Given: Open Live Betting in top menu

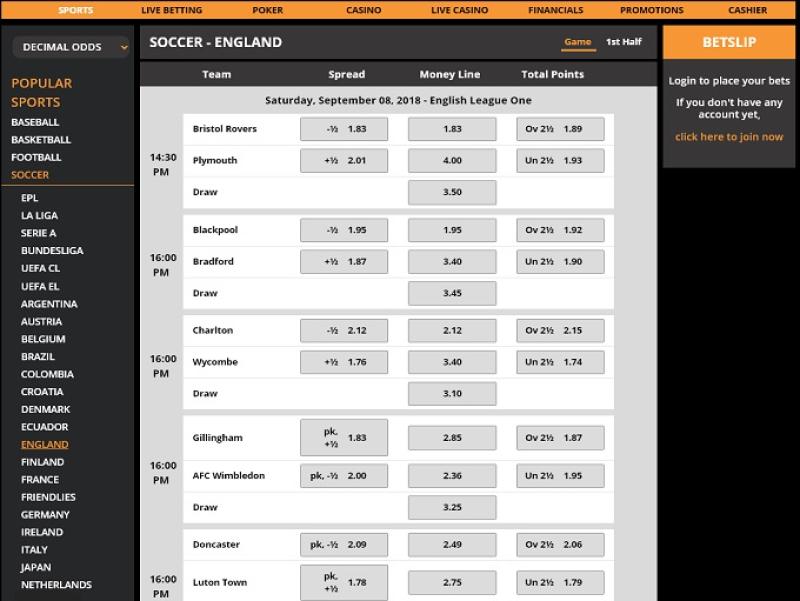Looking at the screenshot, I should tap(171, 10).
